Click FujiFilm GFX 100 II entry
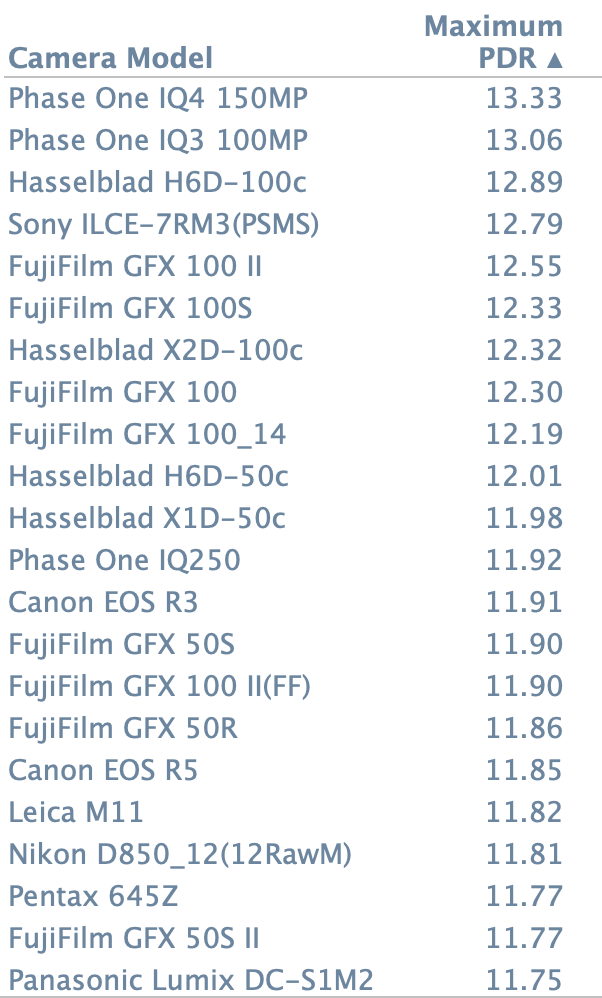The width and height of the screenshot is (602, 998). [x=136, y=266]
